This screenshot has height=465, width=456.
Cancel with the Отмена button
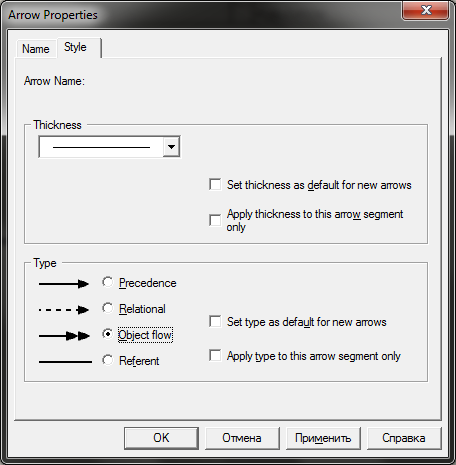[x=242, y=438]
